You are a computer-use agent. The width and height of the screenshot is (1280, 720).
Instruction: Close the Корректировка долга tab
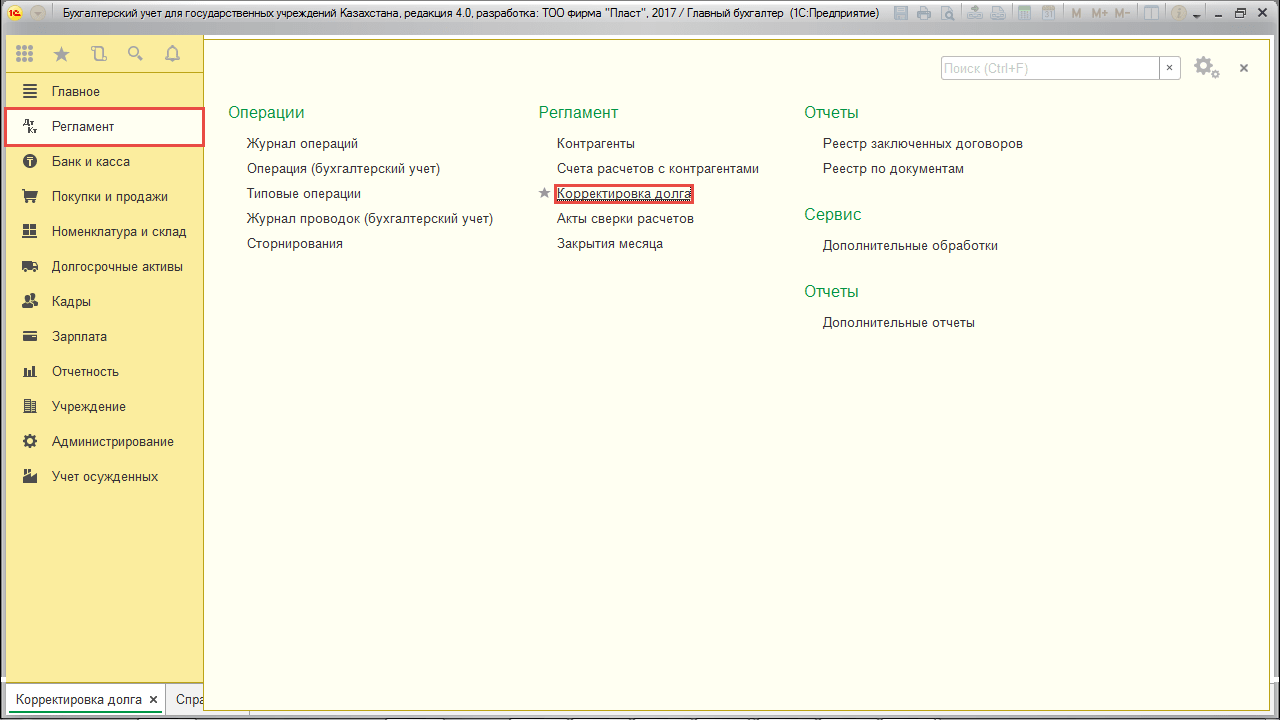pos(153,700)
